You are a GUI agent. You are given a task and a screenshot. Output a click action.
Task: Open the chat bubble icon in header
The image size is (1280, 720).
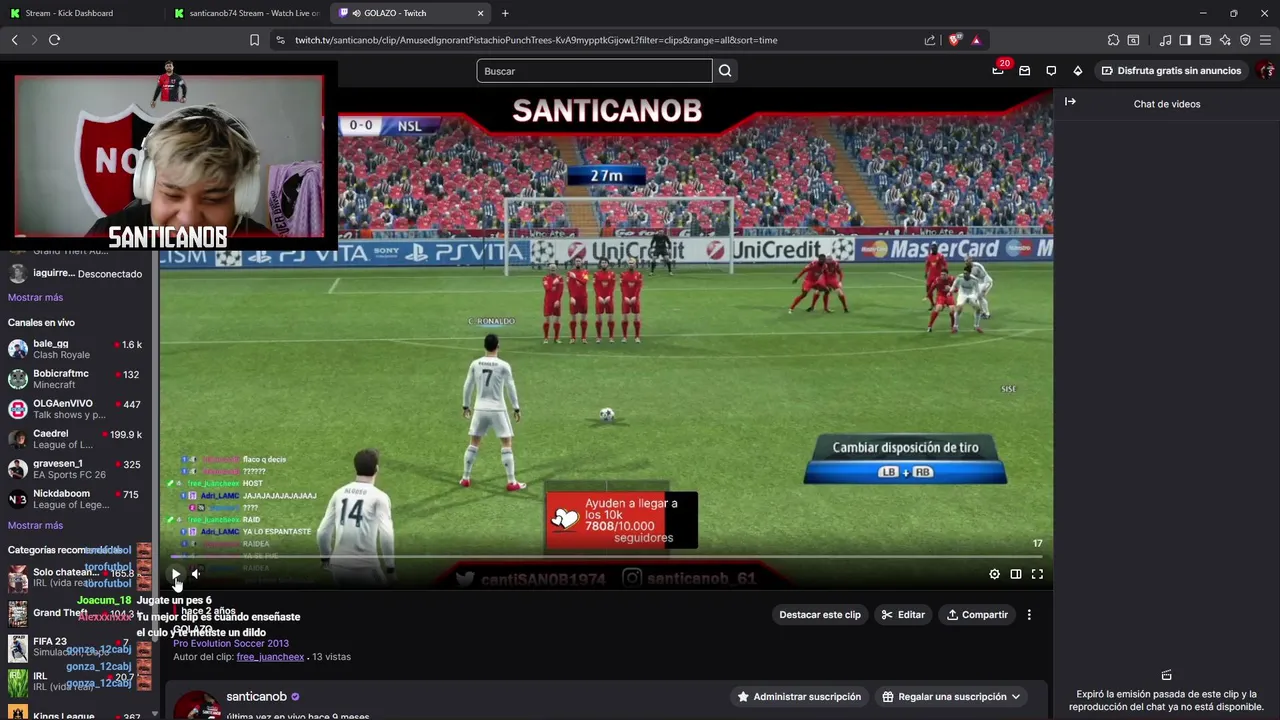click(1051, 71)
